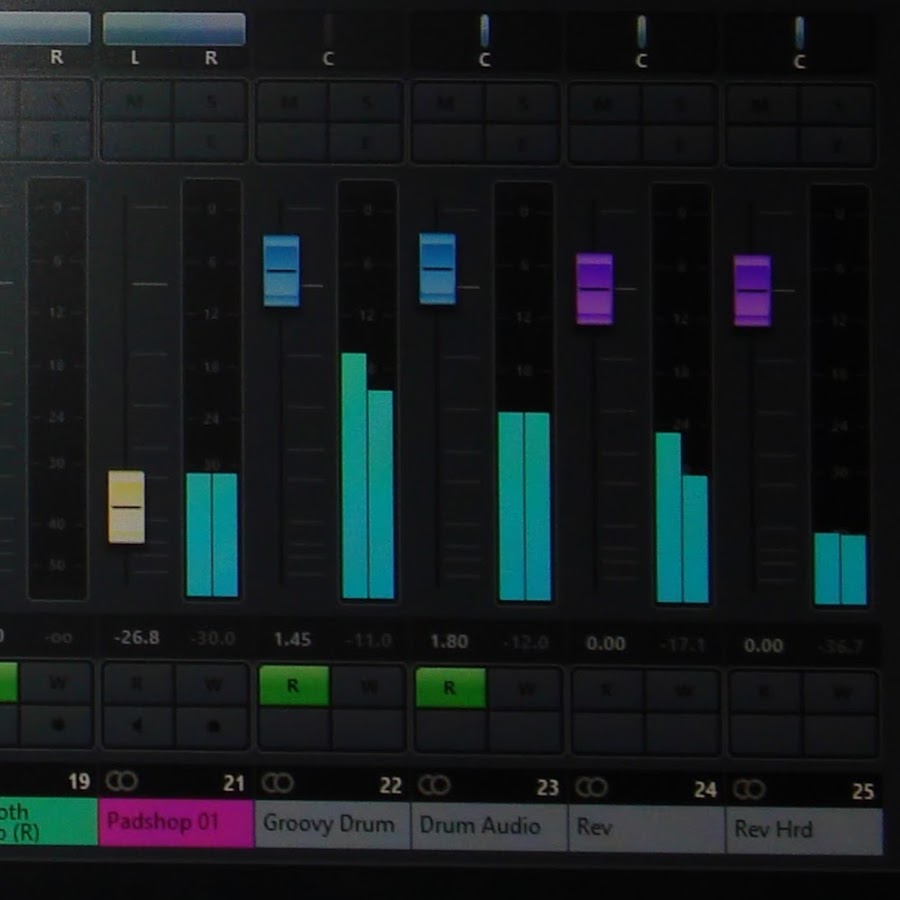Open Edit Channel Settings for Padshop 01

coord(211,140)
